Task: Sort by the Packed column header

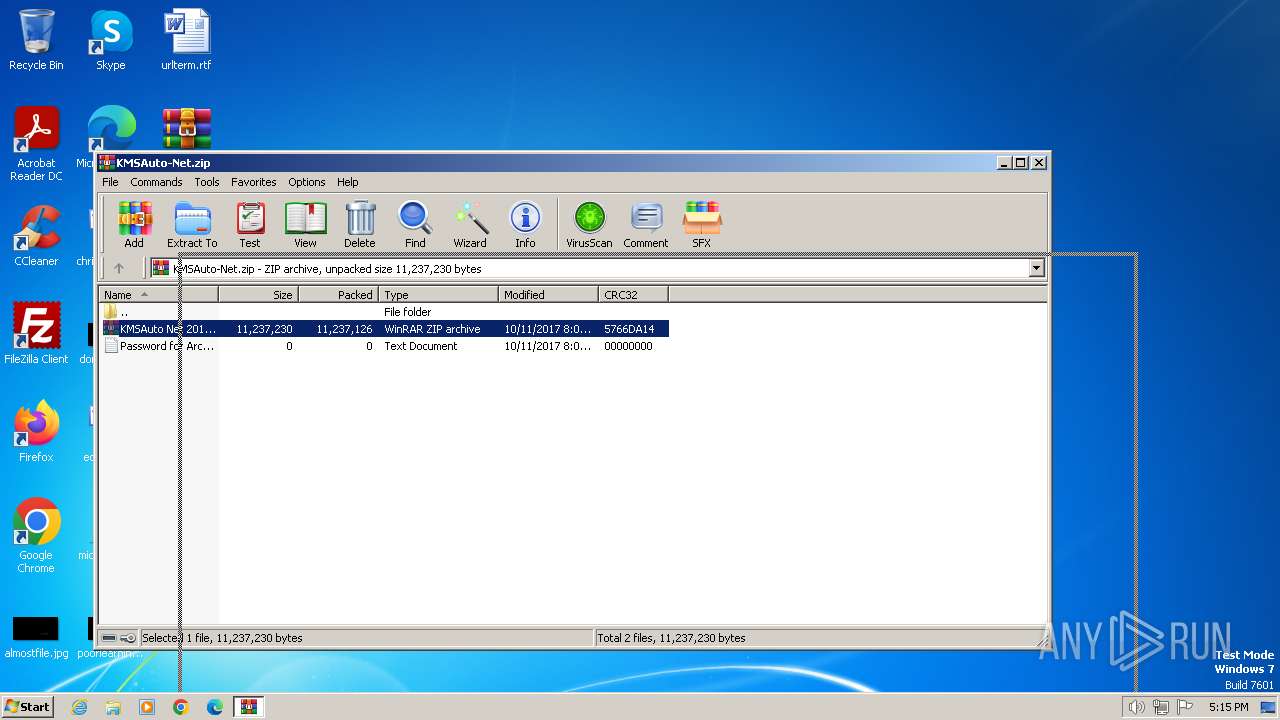Action: (338, 295)
